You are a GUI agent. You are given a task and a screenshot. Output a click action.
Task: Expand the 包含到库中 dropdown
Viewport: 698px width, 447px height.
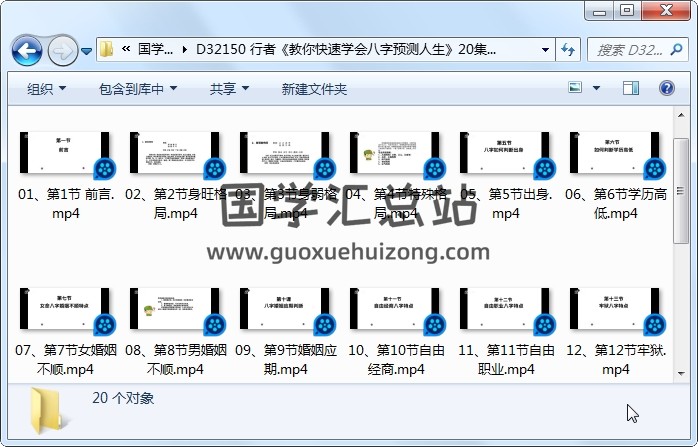140,89
